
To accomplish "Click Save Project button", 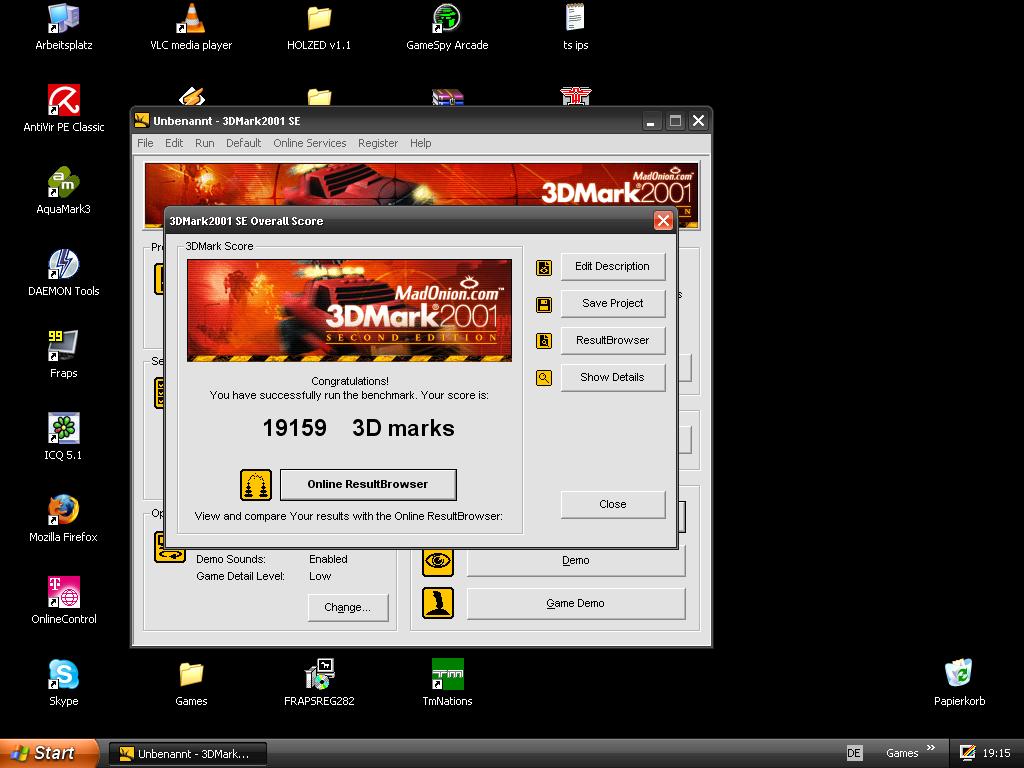I will [x=613, y=304].
